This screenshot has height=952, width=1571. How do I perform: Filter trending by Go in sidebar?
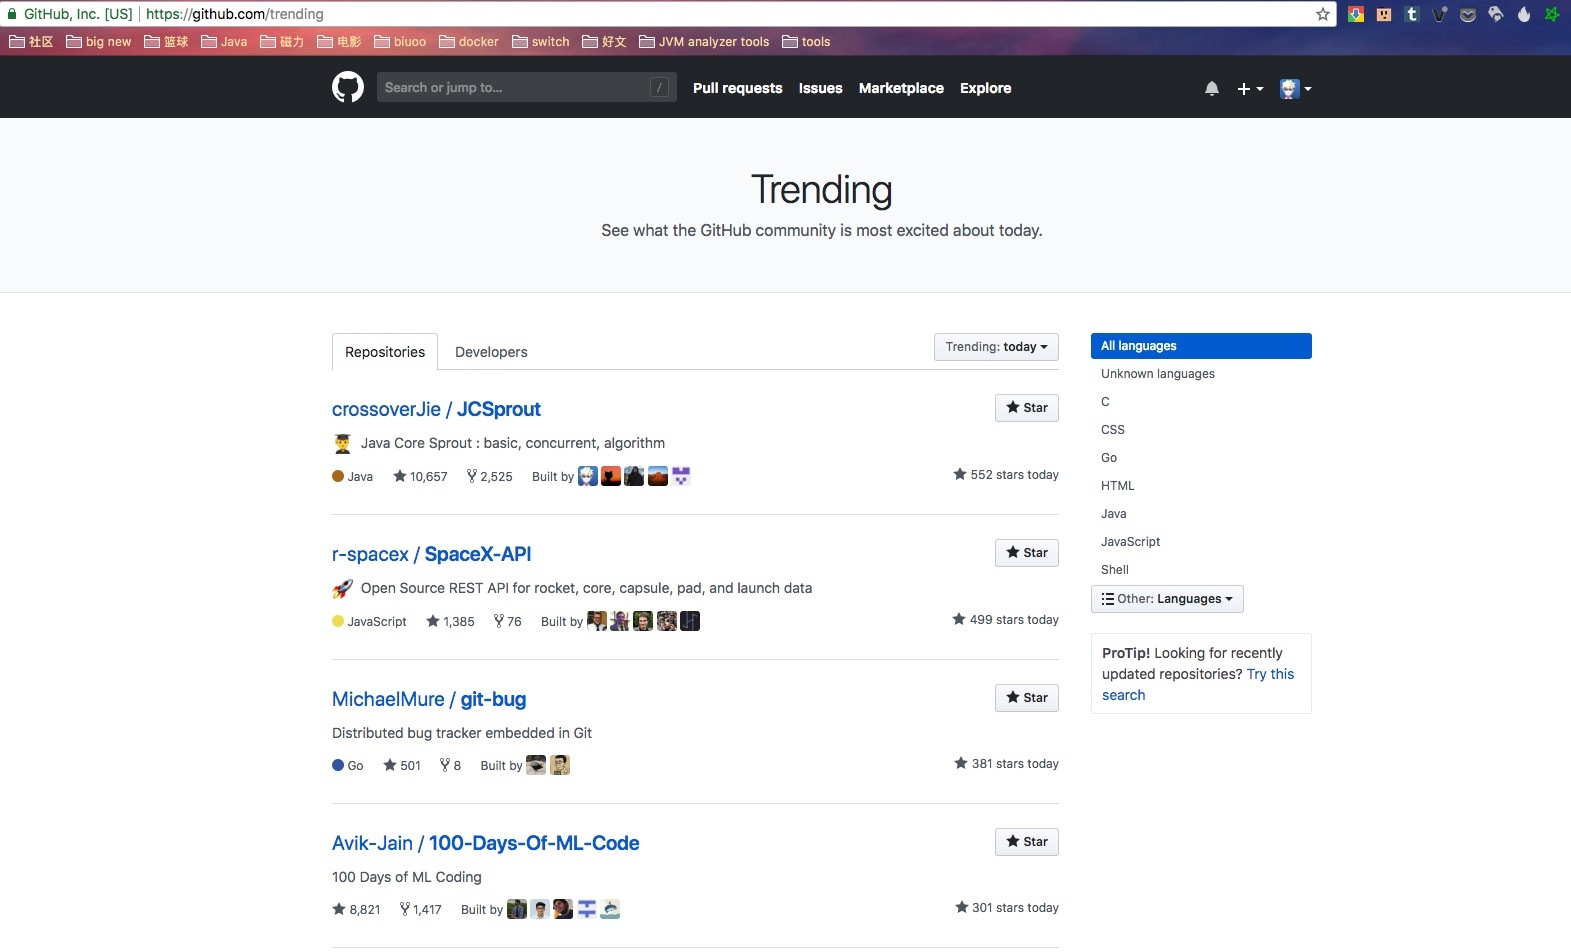[1109, 458]
